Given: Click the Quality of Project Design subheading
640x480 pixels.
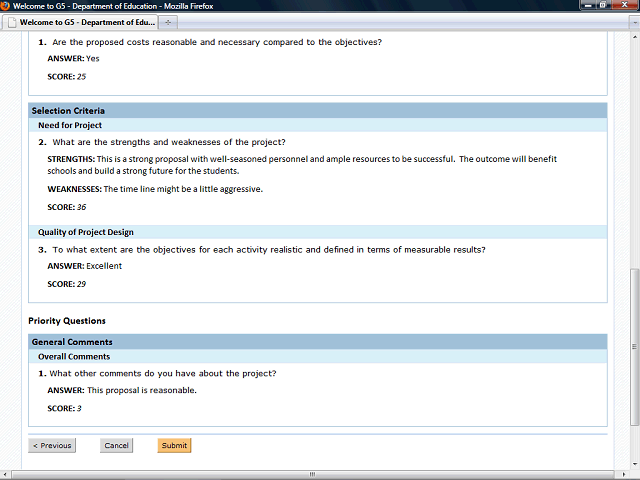Looking at the screenshot, I should point(86,232).
